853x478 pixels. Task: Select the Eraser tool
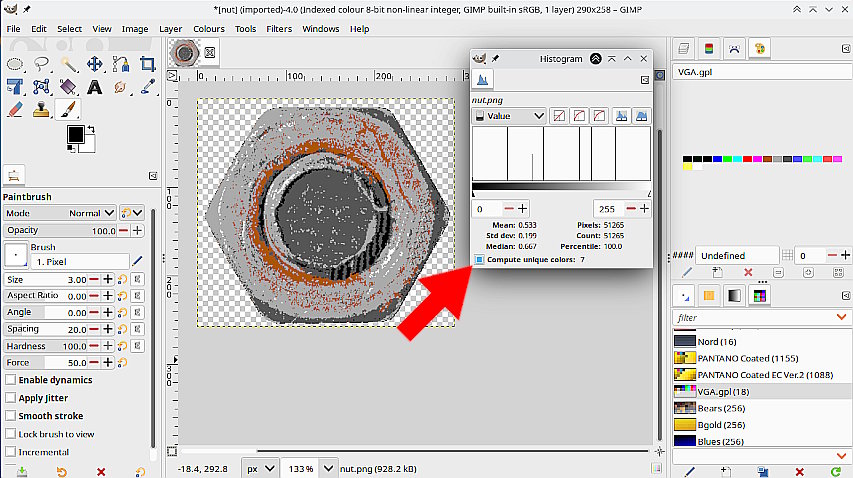tap(16, 109)
